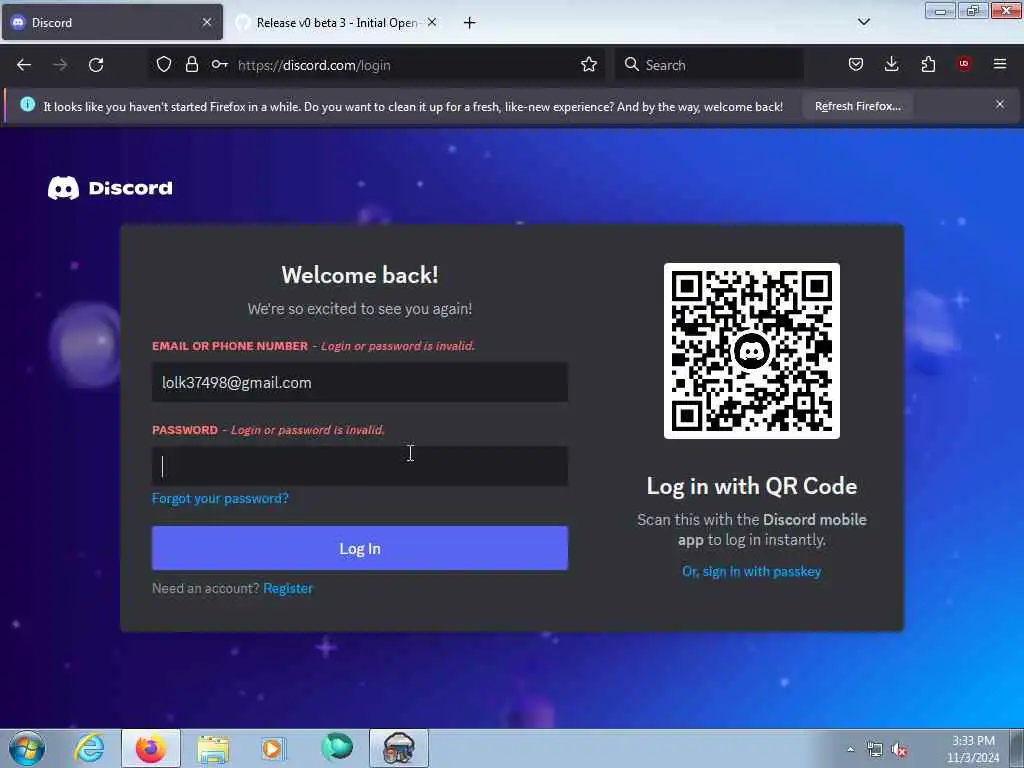Reload the Discord login page
Viewport: 1024px width, 768px height.
click(x=96, y=65)
